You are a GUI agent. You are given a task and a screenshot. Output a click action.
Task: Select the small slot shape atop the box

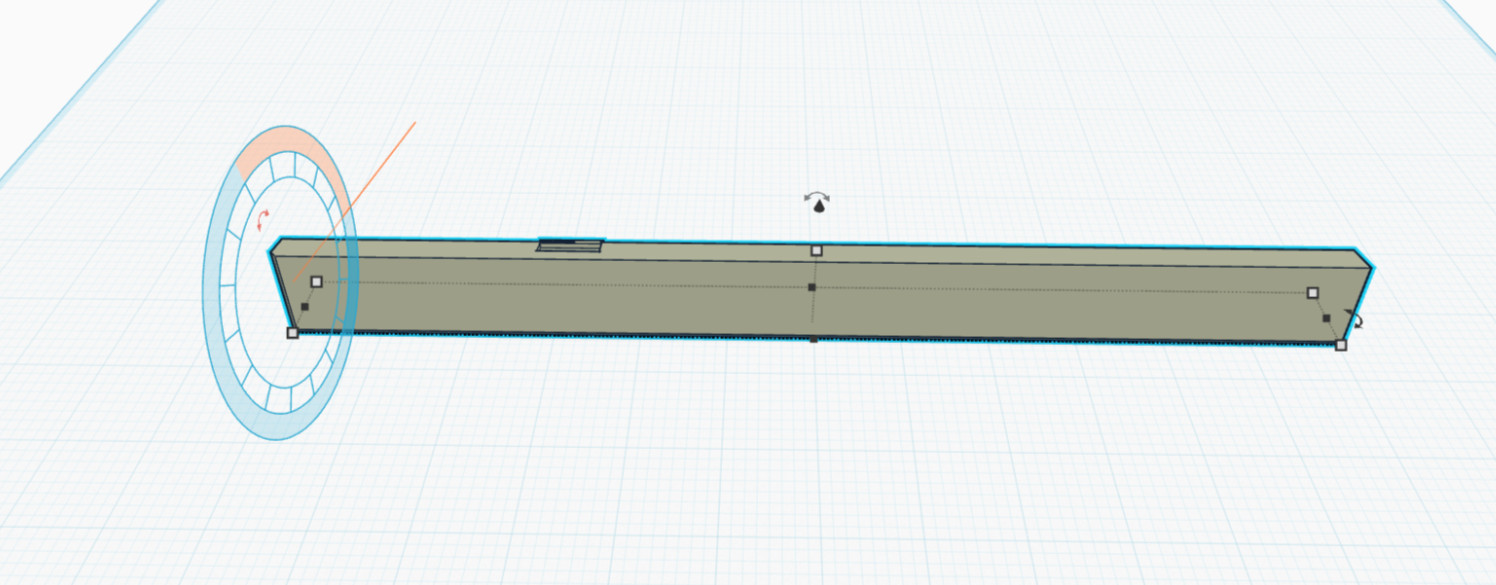571,245
